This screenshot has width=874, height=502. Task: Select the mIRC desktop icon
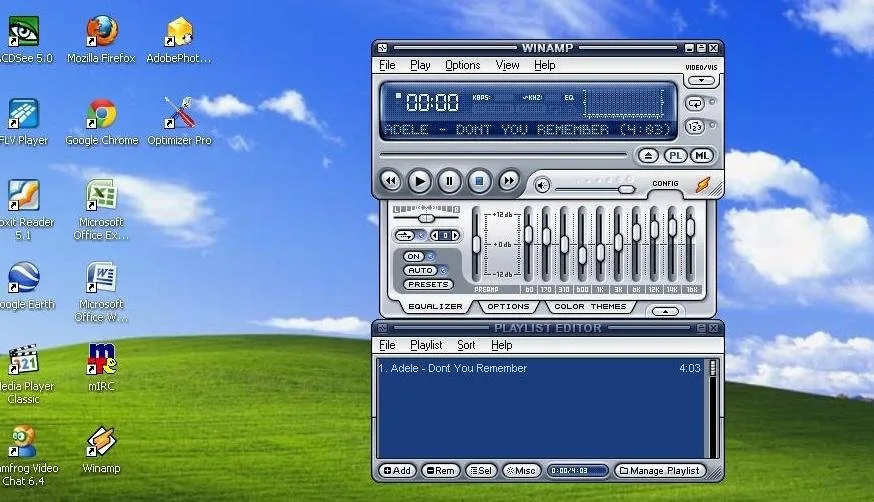(x=101, y=368)
